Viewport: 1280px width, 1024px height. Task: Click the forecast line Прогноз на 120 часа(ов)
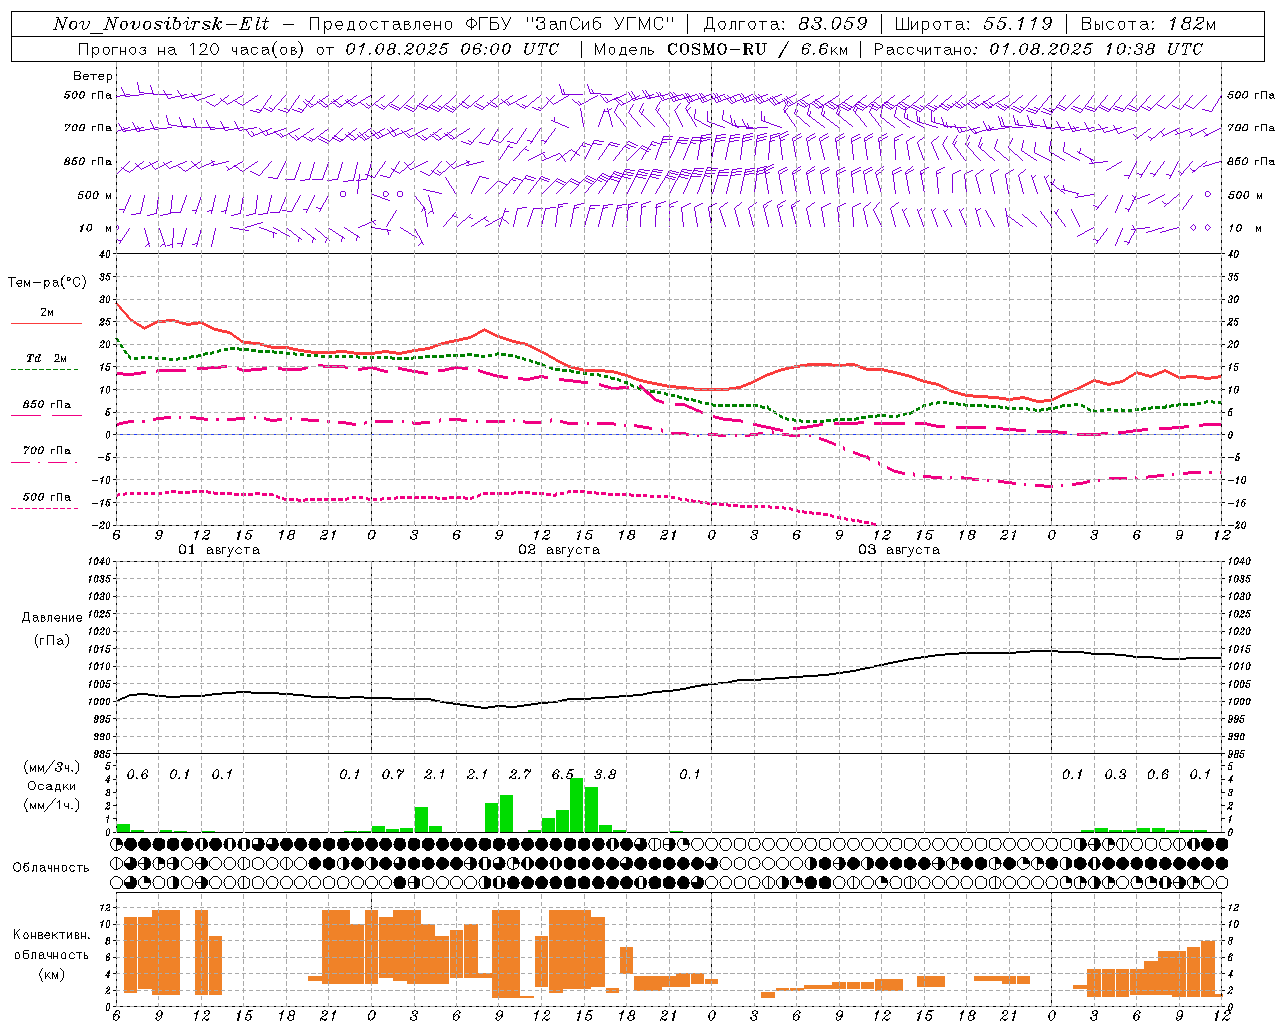(x=192, y=49)
